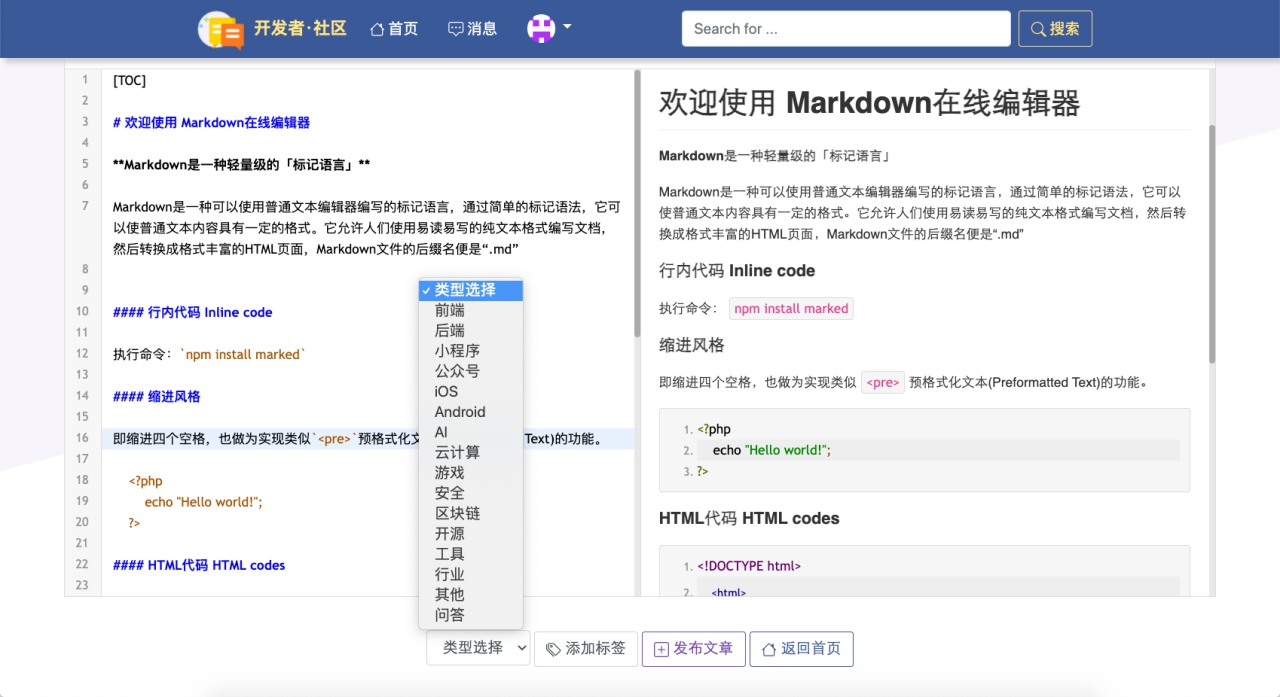
Task: Select 区块链 category option
Action: click(471, 513)
